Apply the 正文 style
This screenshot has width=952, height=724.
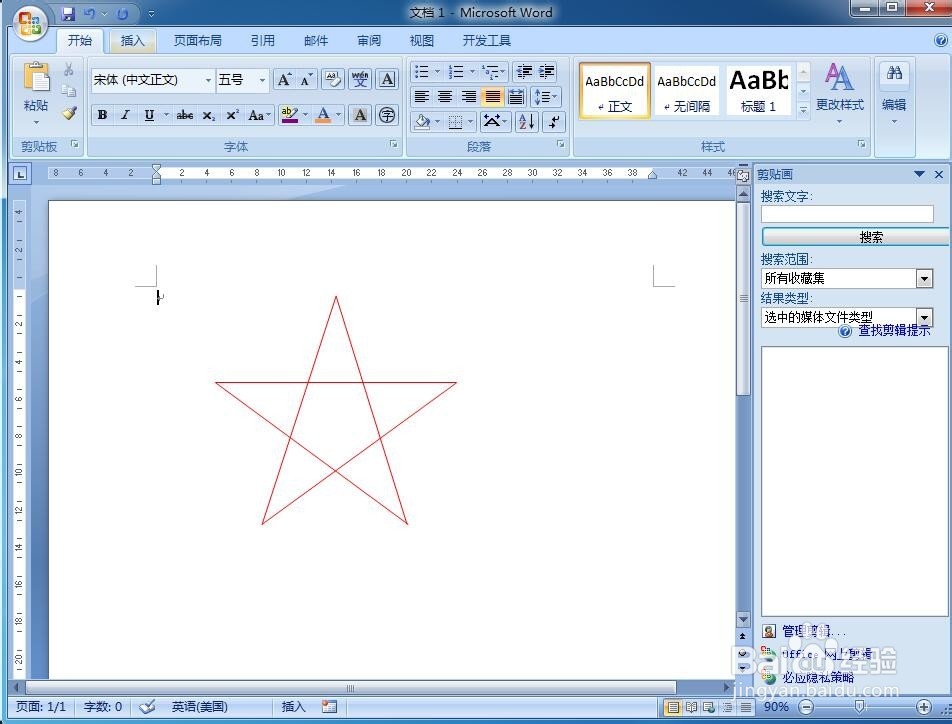(614, 90)
